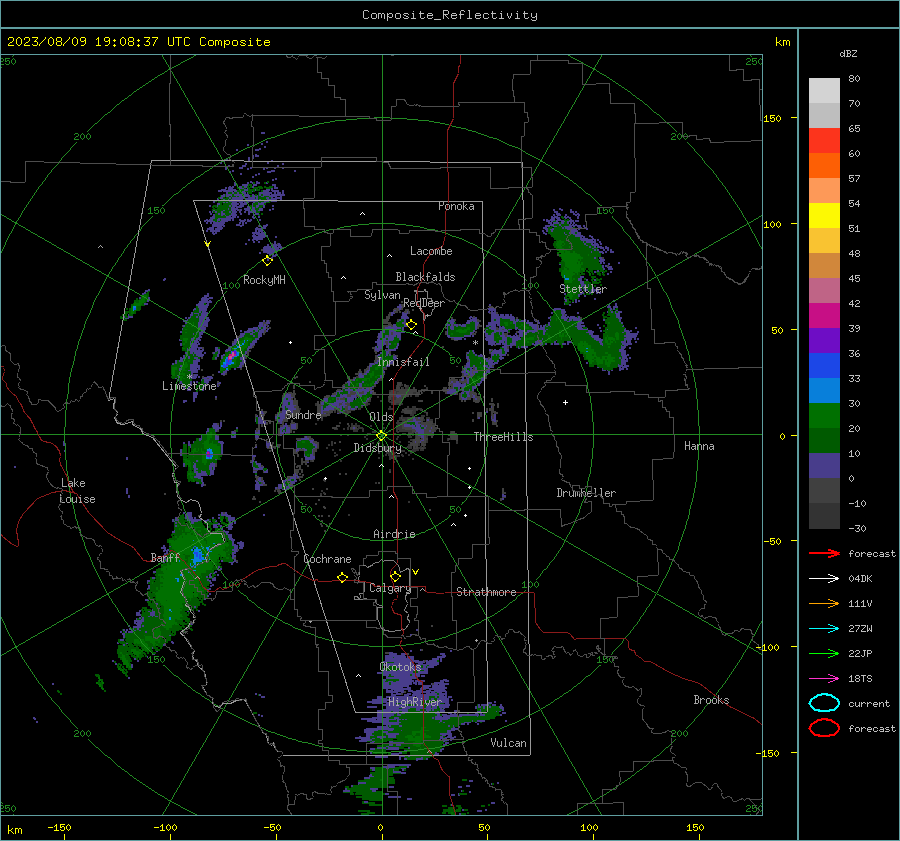Click the Lacombe city label
The image size is (900, 841).
point(431,251)
